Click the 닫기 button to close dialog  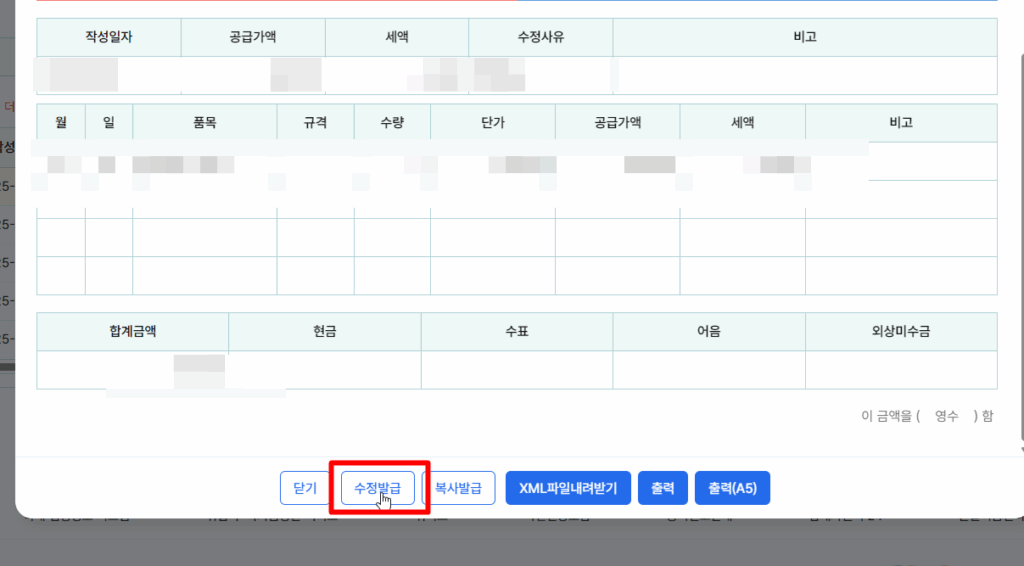pos(305,489)
